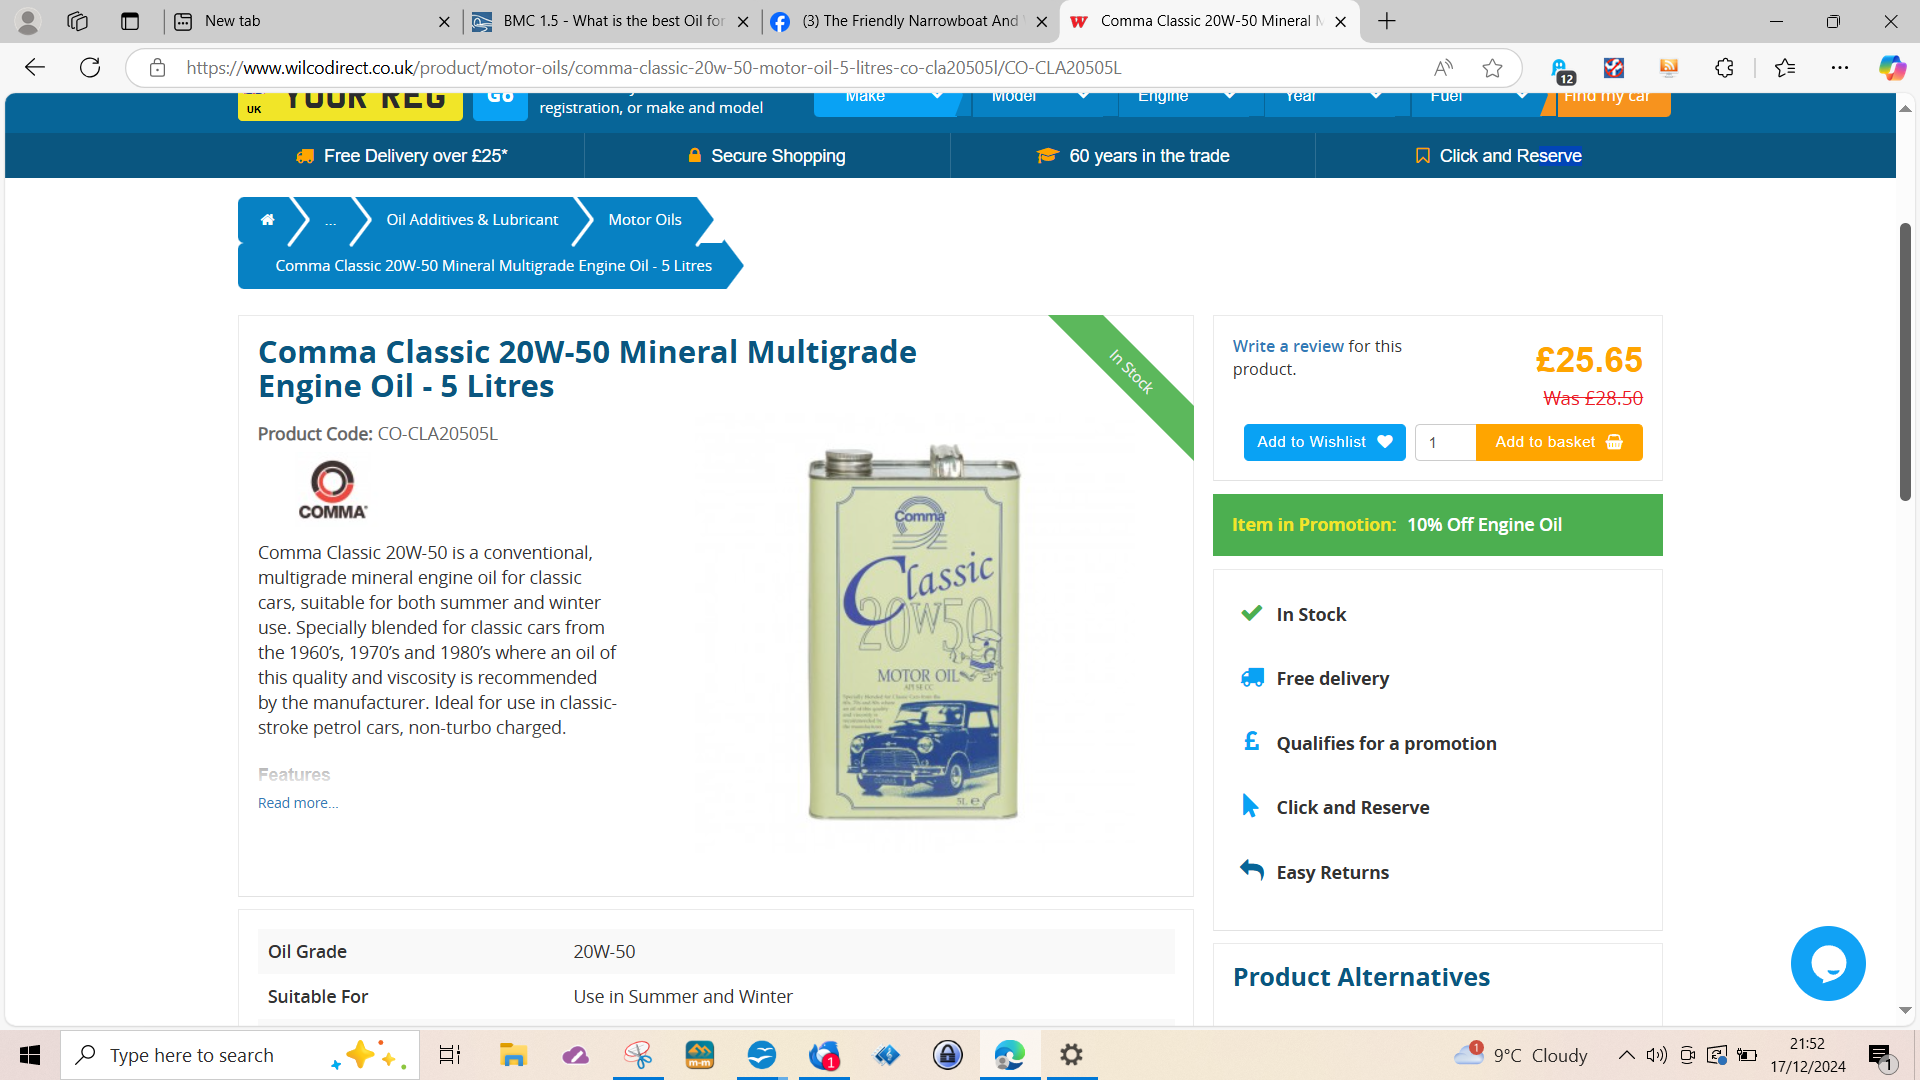The image size is (1920, 1080).
Task: Click the quantity input field
Action: click(1445, 442)
